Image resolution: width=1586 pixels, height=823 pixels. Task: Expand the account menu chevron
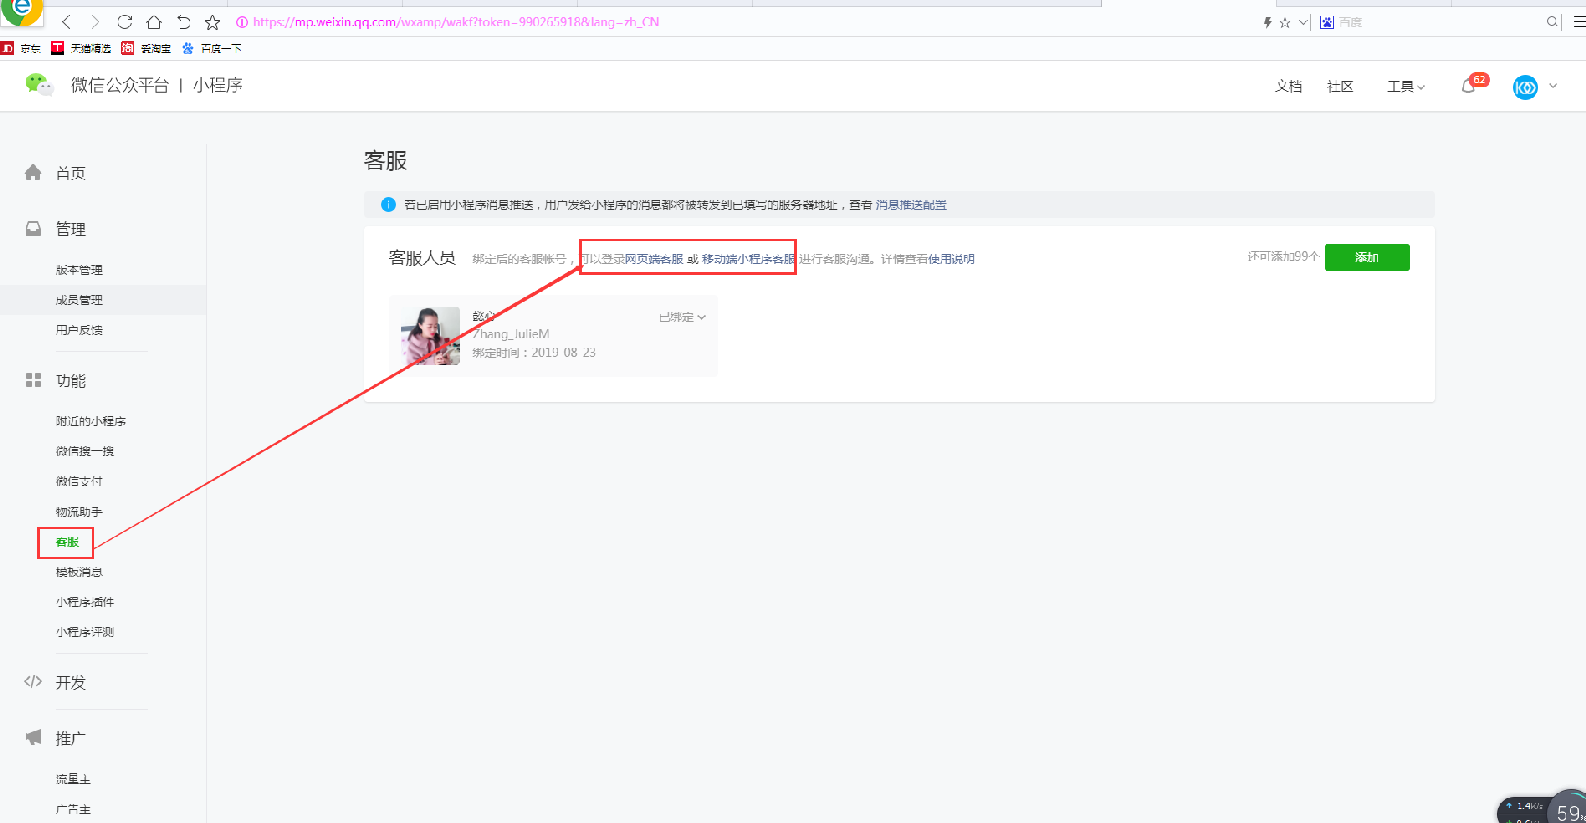click(x=1553, y=86)
